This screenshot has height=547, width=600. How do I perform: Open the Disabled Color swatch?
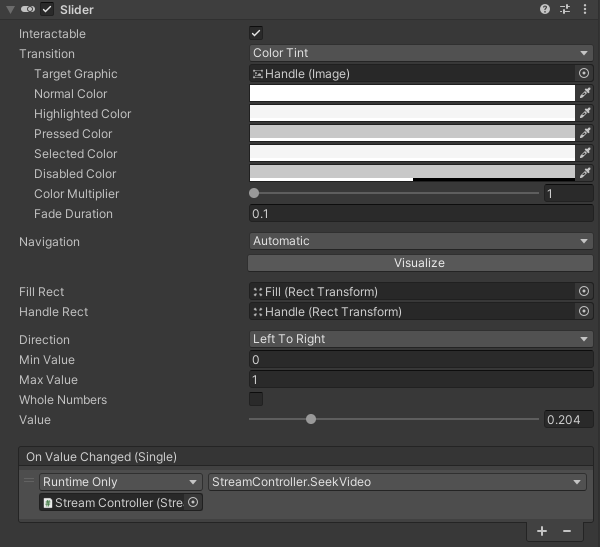coord(412,173)
